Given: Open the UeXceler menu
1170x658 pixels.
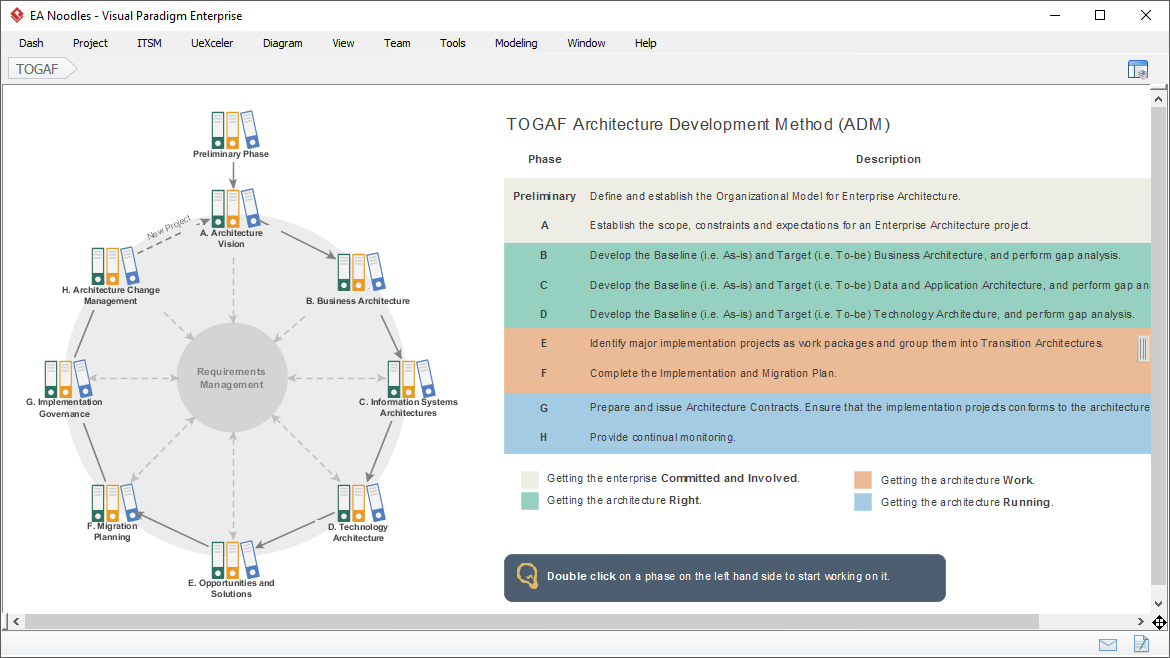Looking at the screenshot, I should [x=212, y=43].
